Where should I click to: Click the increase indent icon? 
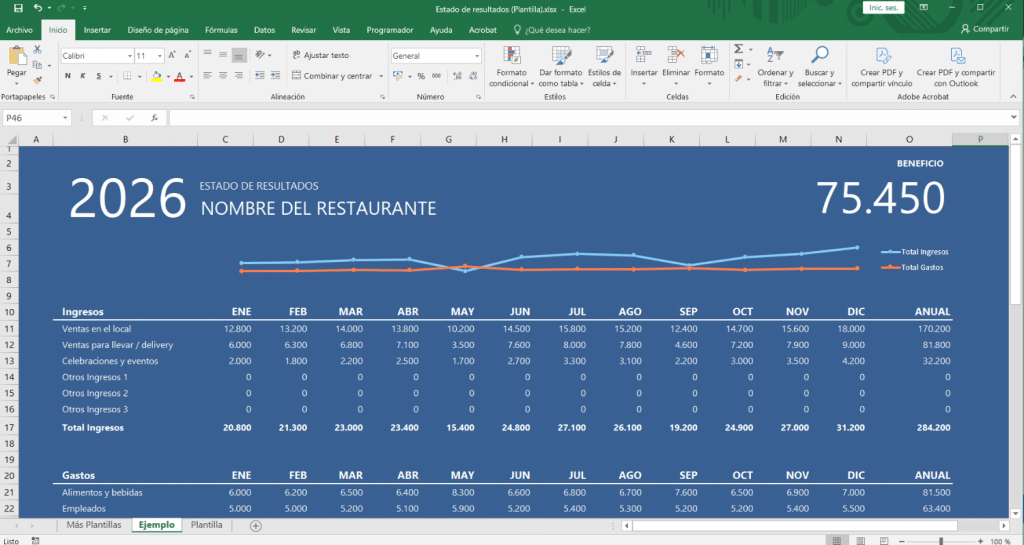tap(276, 76)
